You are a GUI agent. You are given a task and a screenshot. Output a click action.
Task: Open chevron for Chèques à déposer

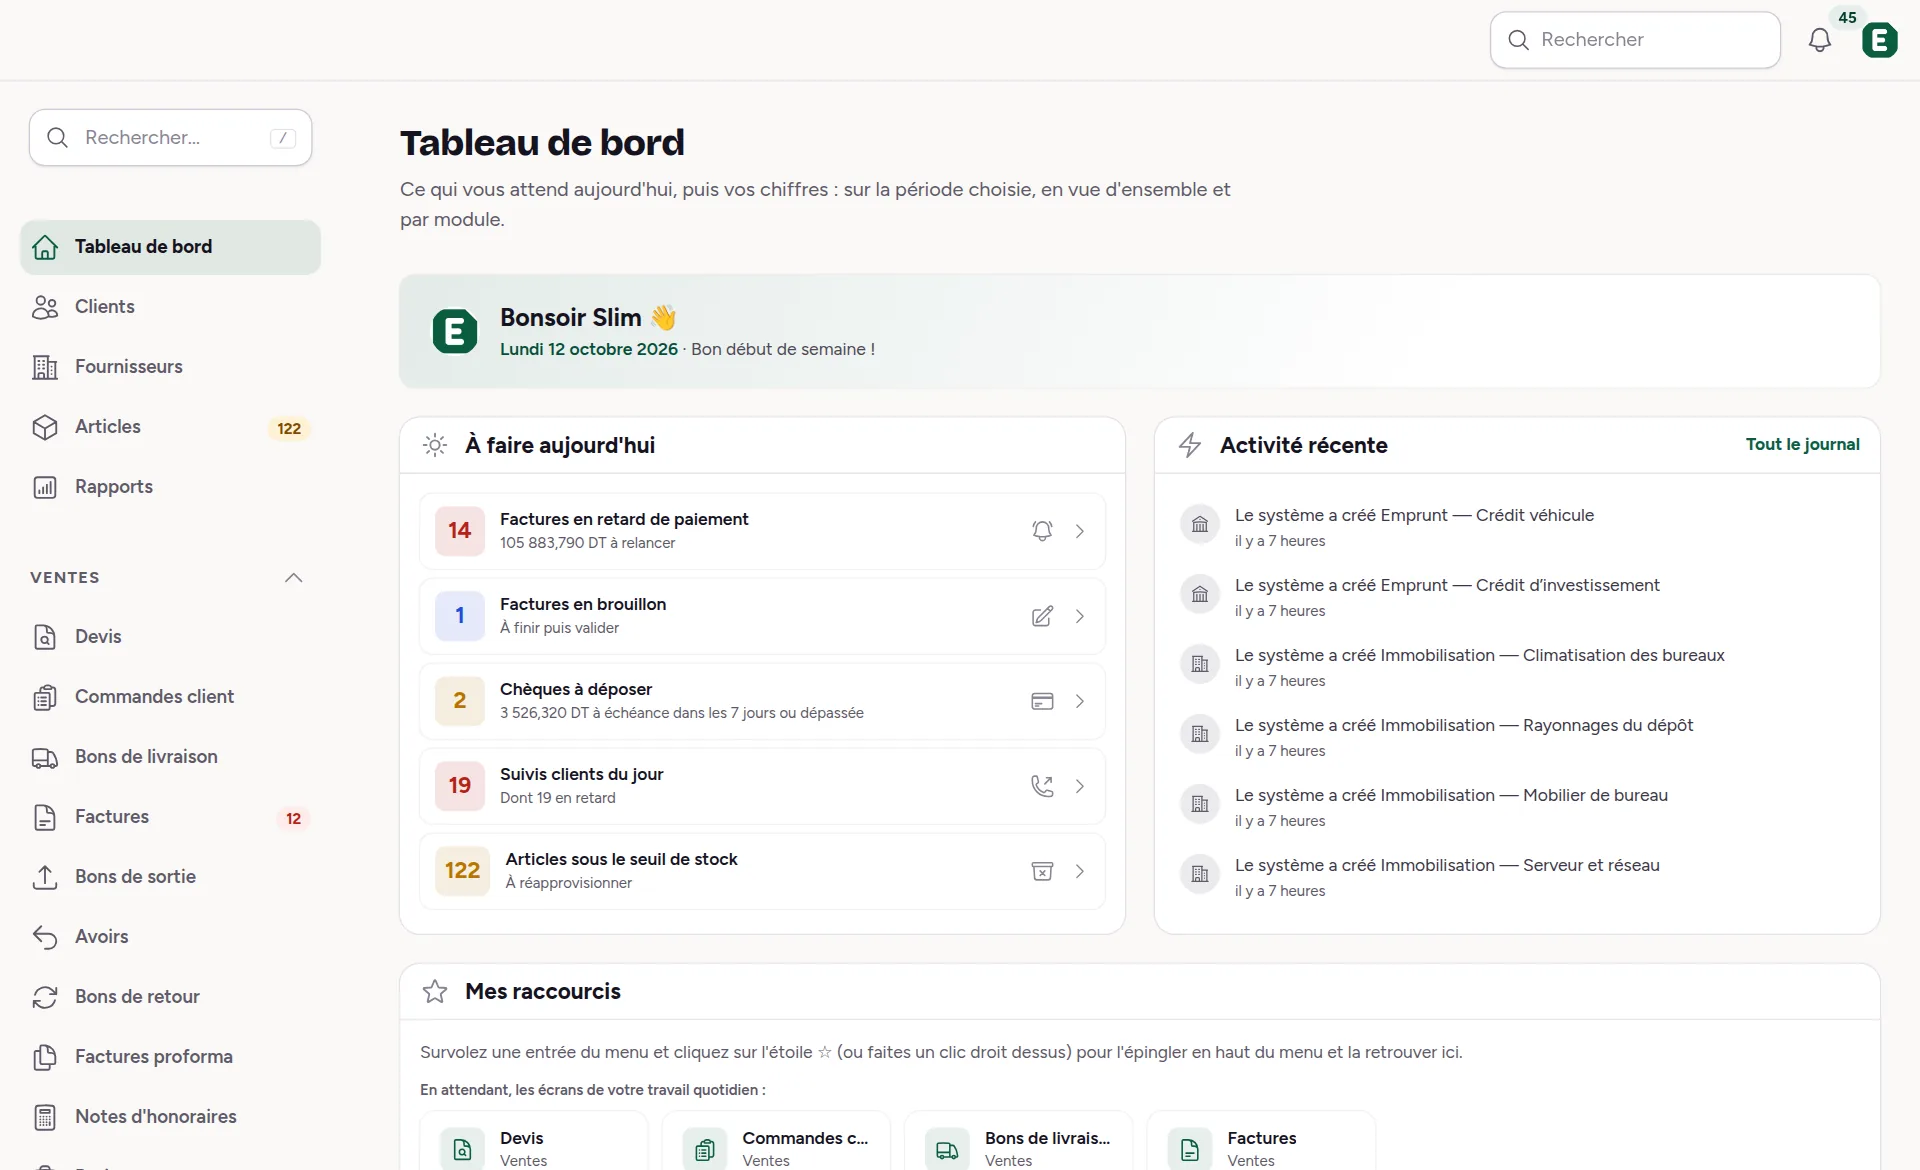1080,701
